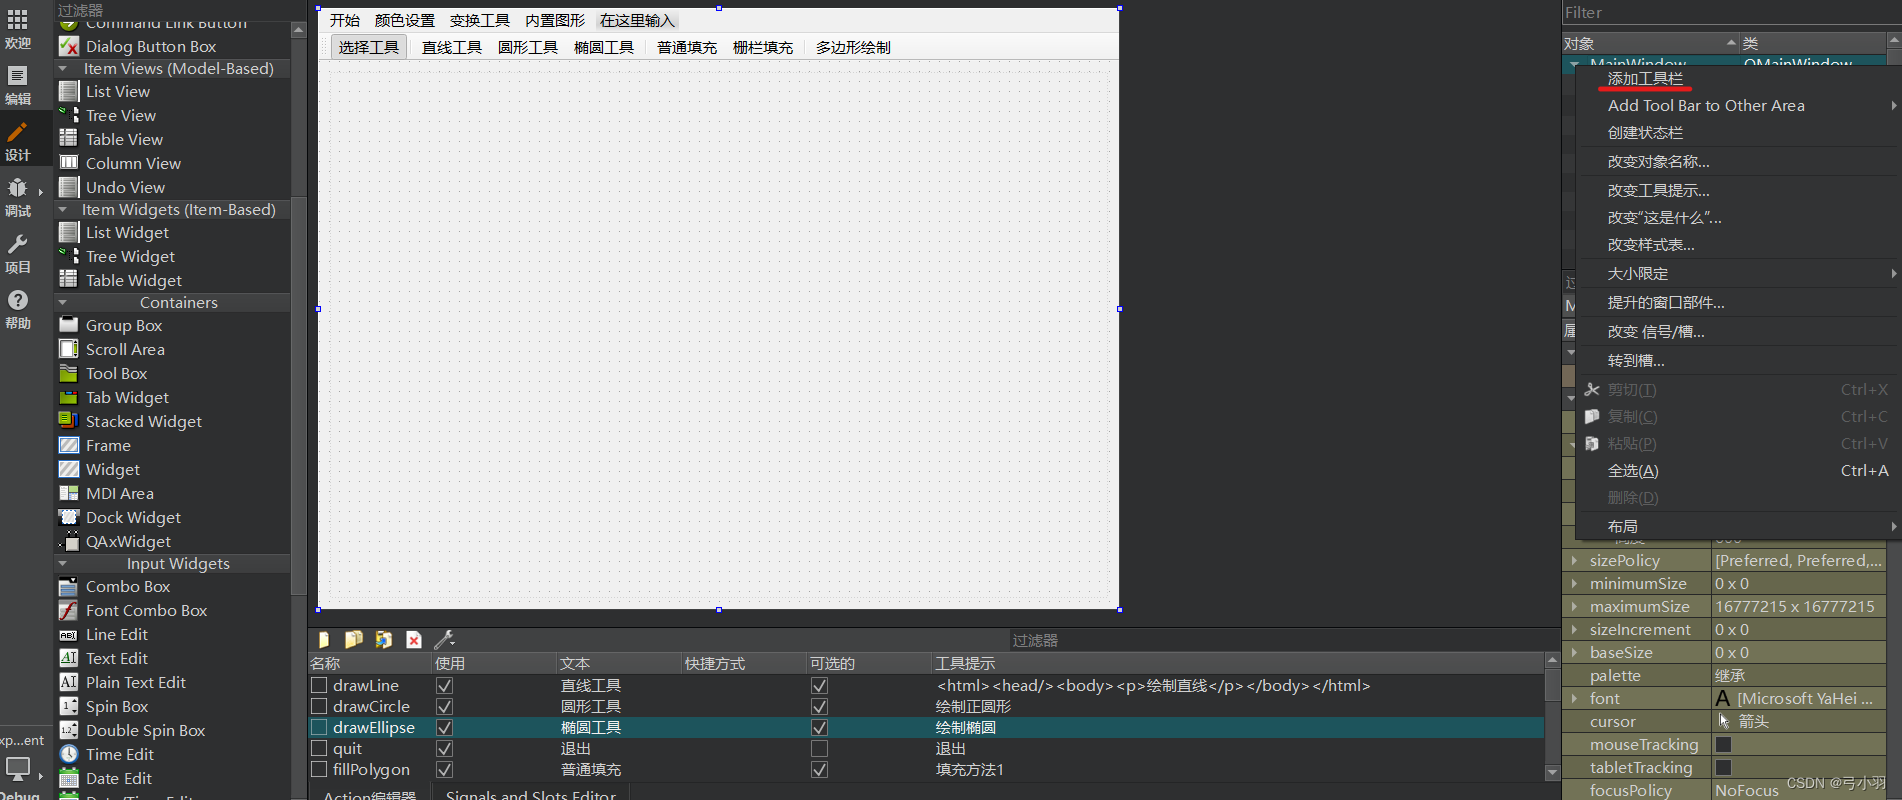Click the red delete action icon
Screen dimensions: 1902x800
tap(414, 639)
